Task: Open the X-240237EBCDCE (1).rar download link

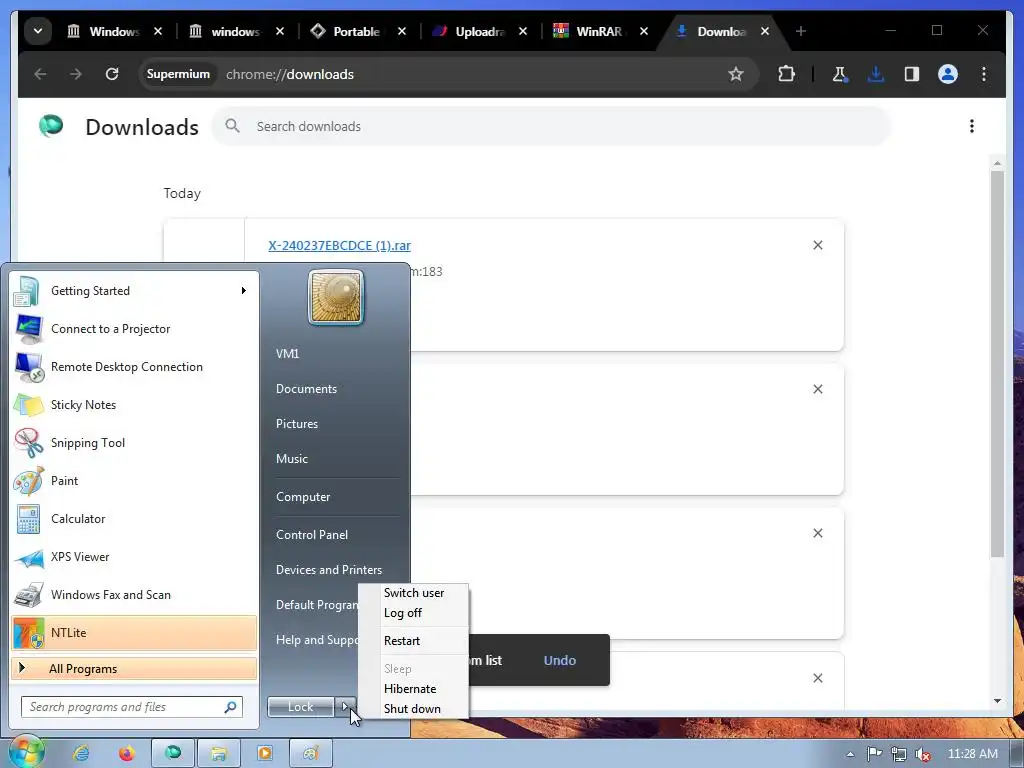Action: [x=339, y=246]
